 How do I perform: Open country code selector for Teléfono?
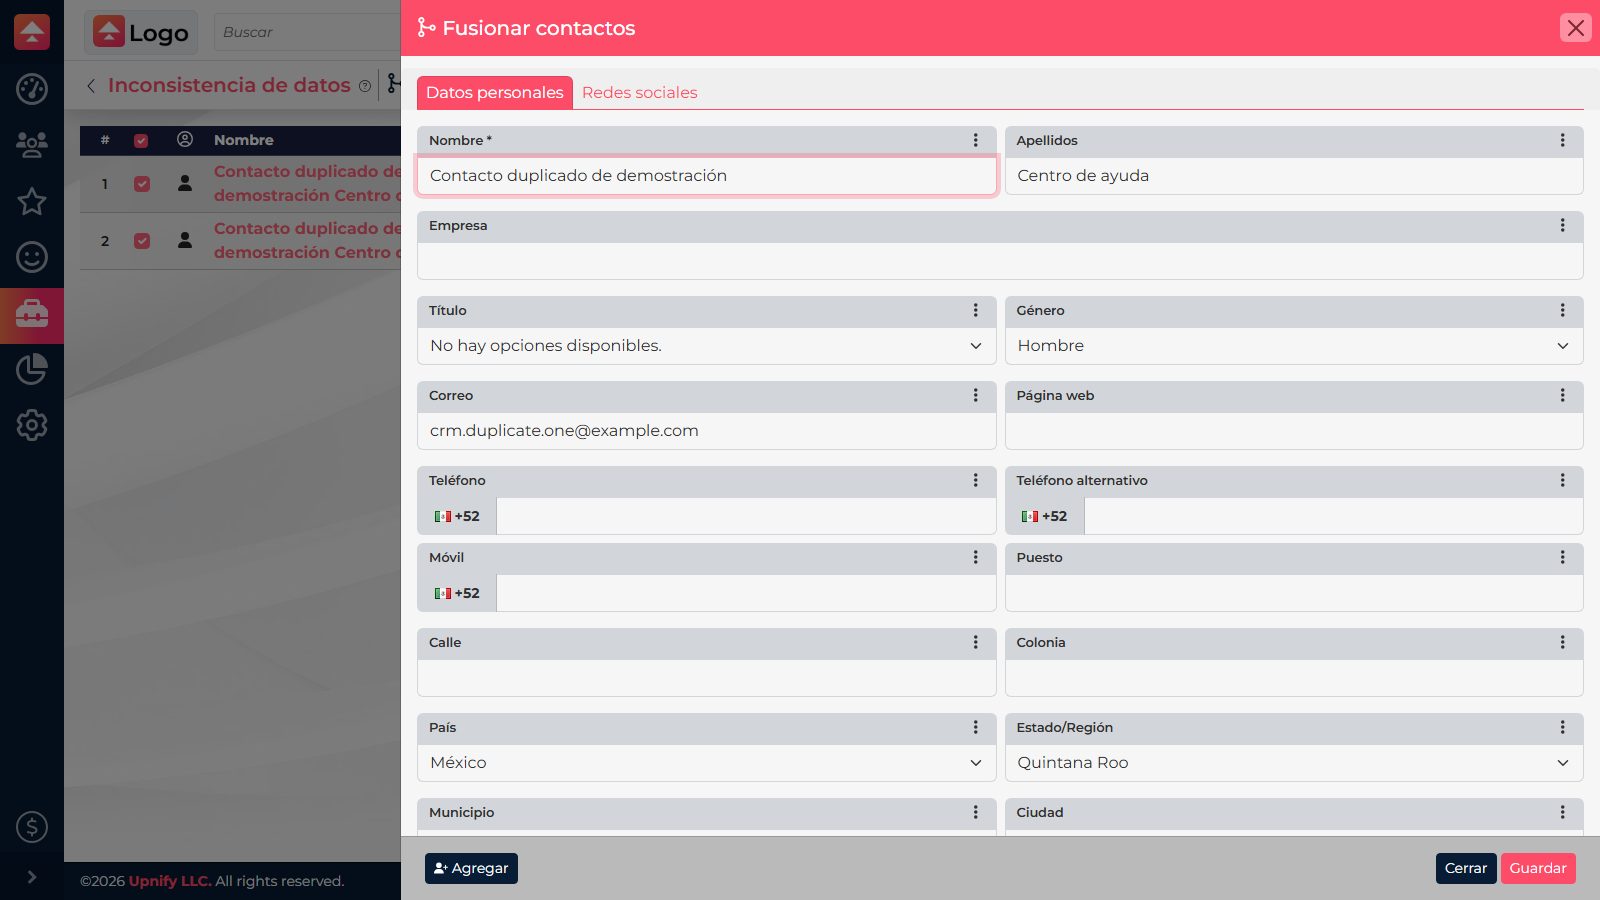point(457,516)
